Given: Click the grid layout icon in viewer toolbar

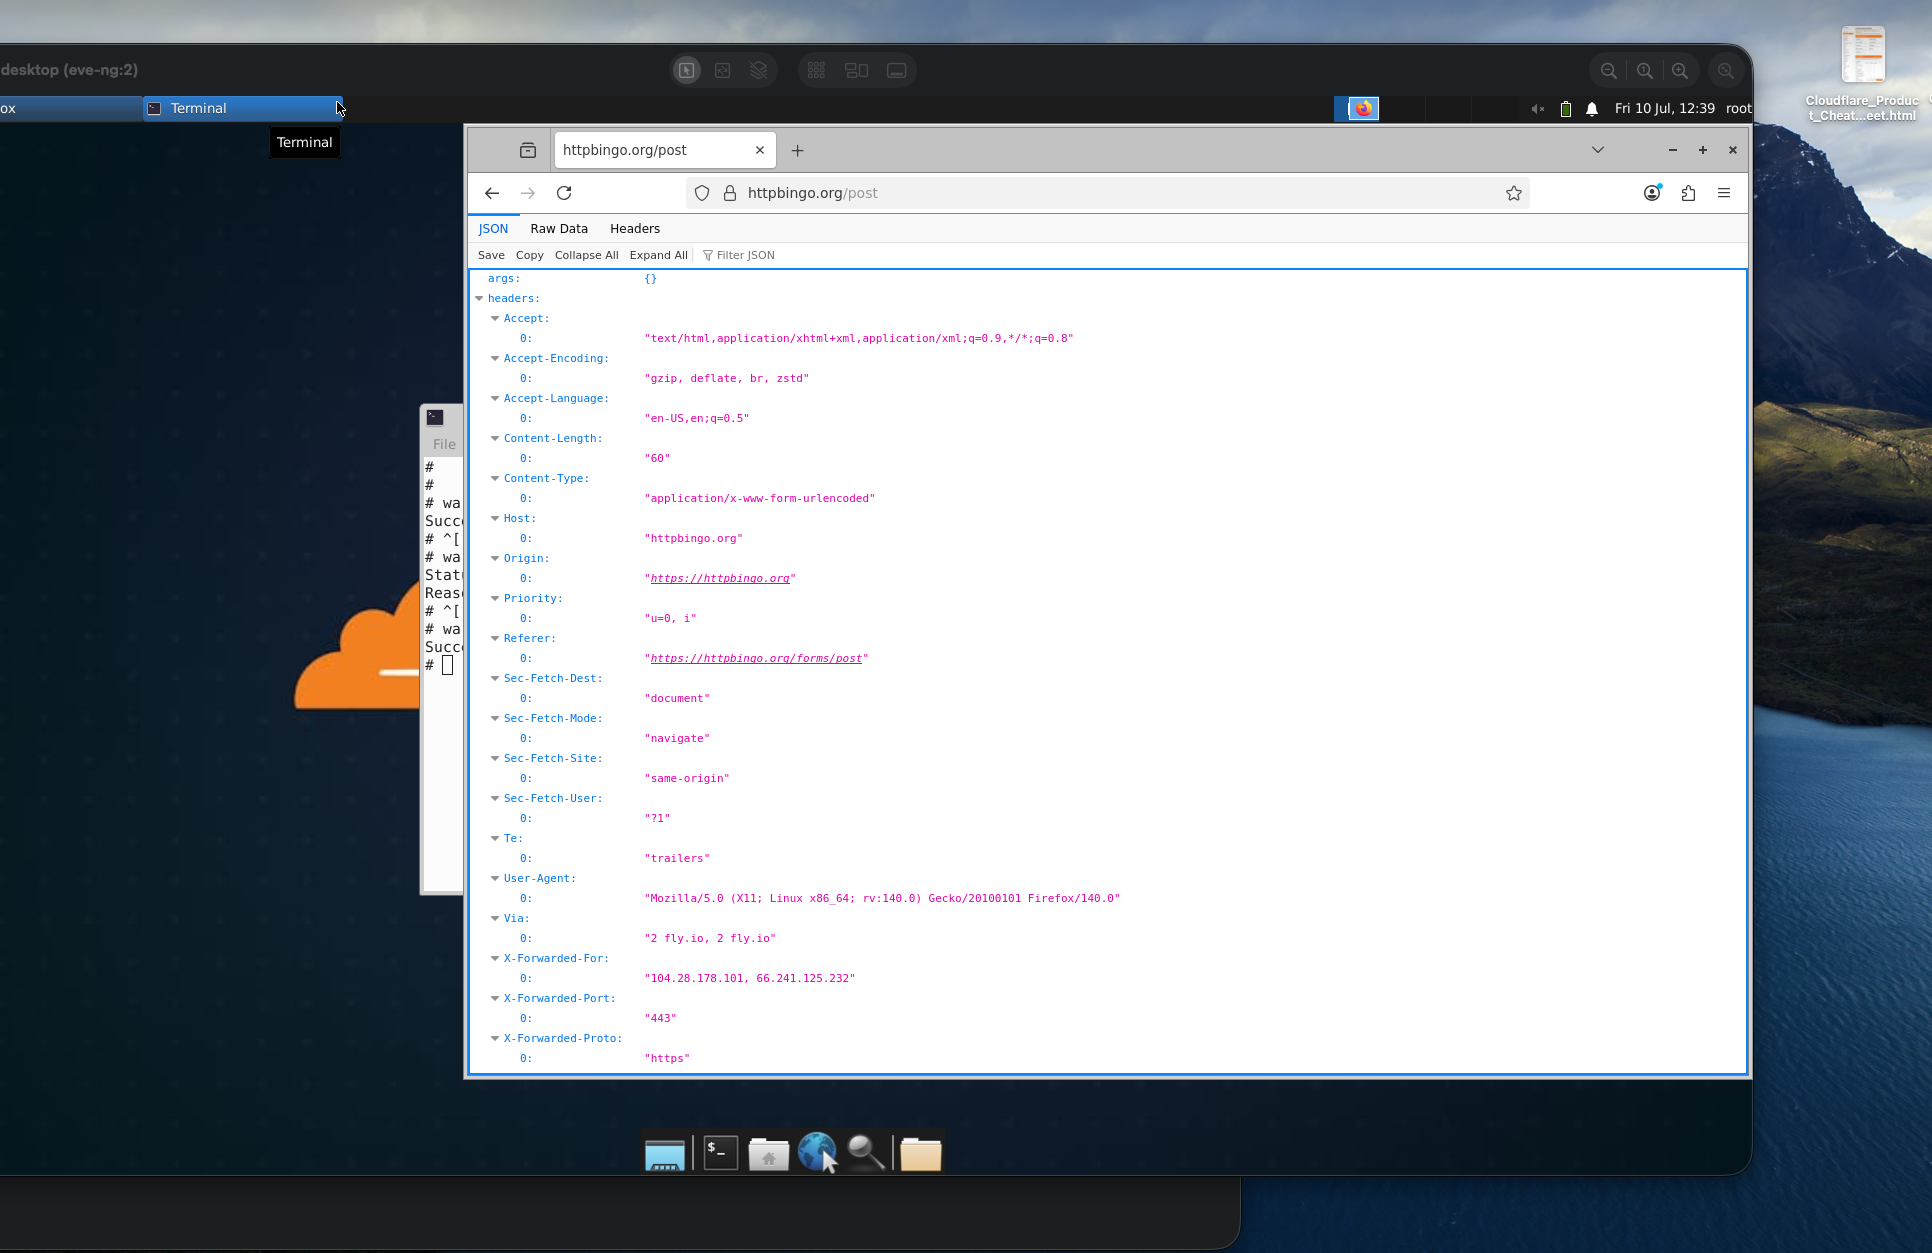Looking at the screenshot, I should pyautogui.click(x=816, y=71).
